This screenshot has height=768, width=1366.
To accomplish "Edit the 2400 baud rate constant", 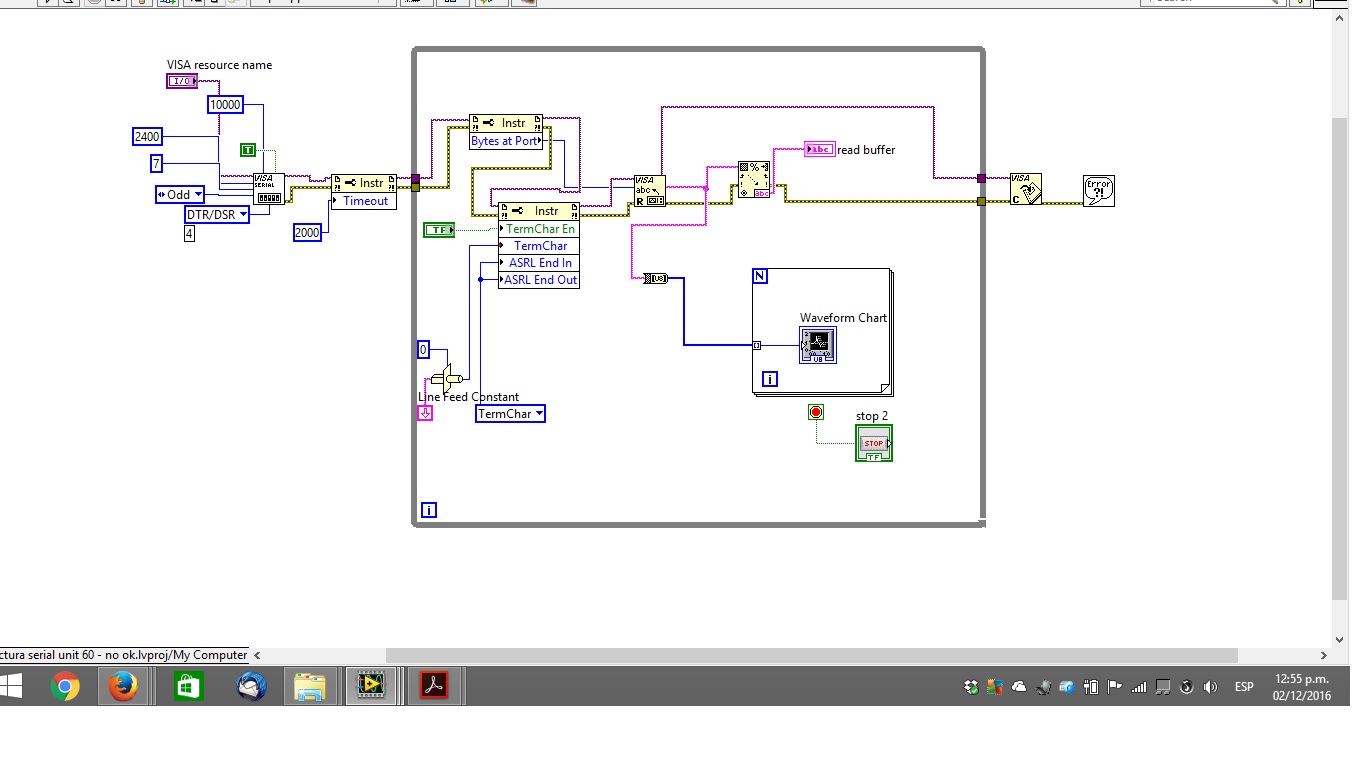I will (x=148, y=136).
